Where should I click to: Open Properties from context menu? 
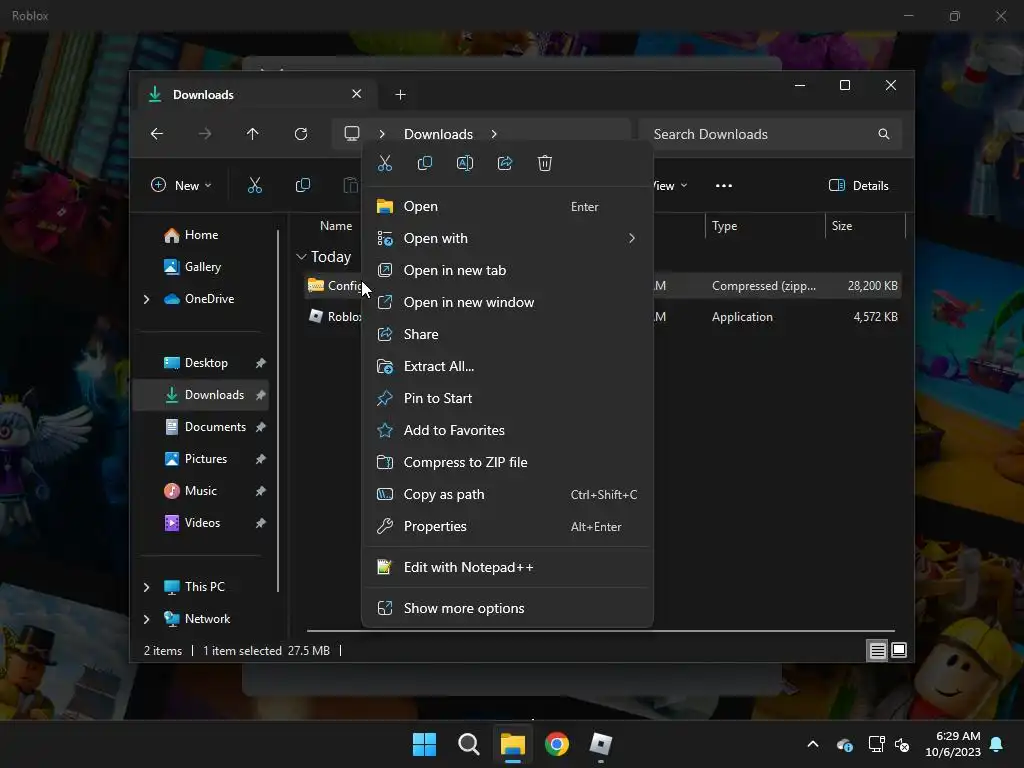click(507, 526)
